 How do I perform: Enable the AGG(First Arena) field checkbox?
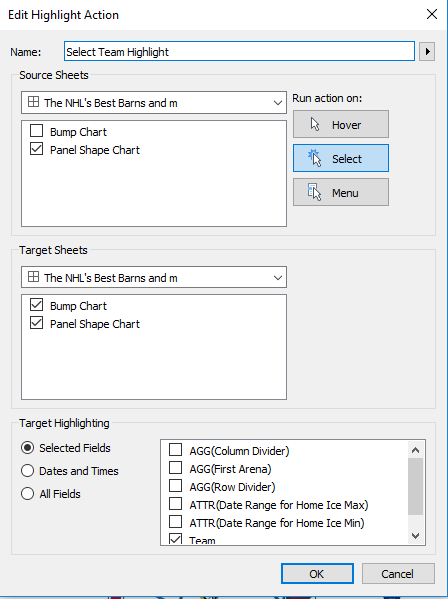tap(175, 468)
